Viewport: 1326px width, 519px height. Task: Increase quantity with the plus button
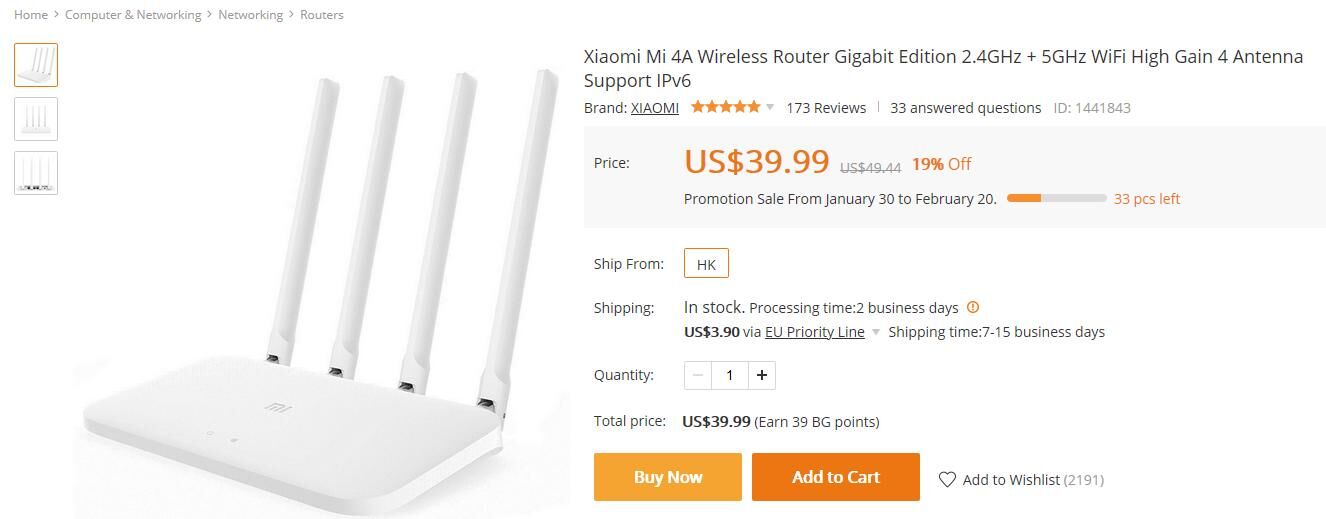click(762, 375)
